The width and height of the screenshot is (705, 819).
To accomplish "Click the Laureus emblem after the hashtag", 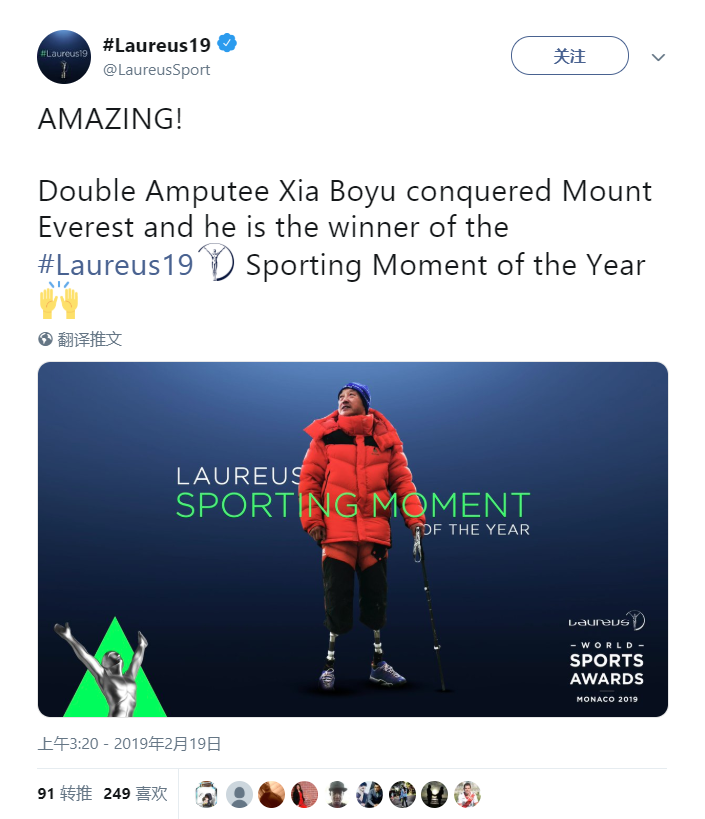I will point(216,264).
